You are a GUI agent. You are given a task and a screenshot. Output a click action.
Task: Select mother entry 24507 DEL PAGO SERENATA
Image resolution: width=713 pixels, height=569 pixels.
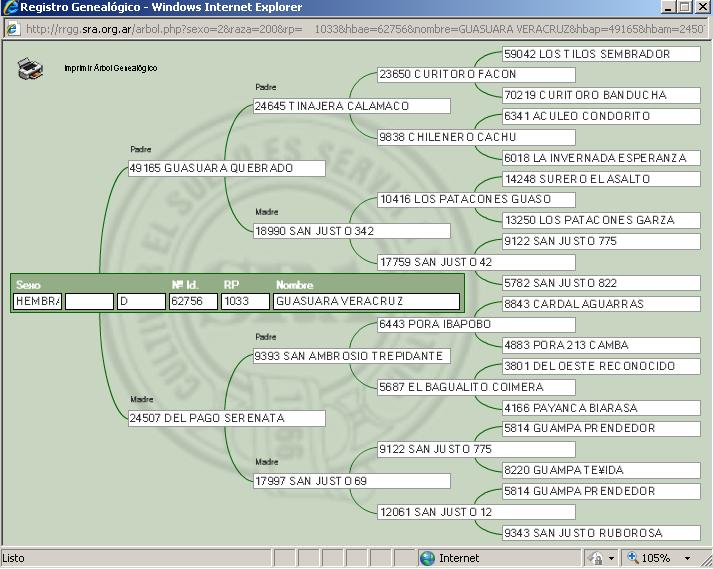click(x=226, y=418)
